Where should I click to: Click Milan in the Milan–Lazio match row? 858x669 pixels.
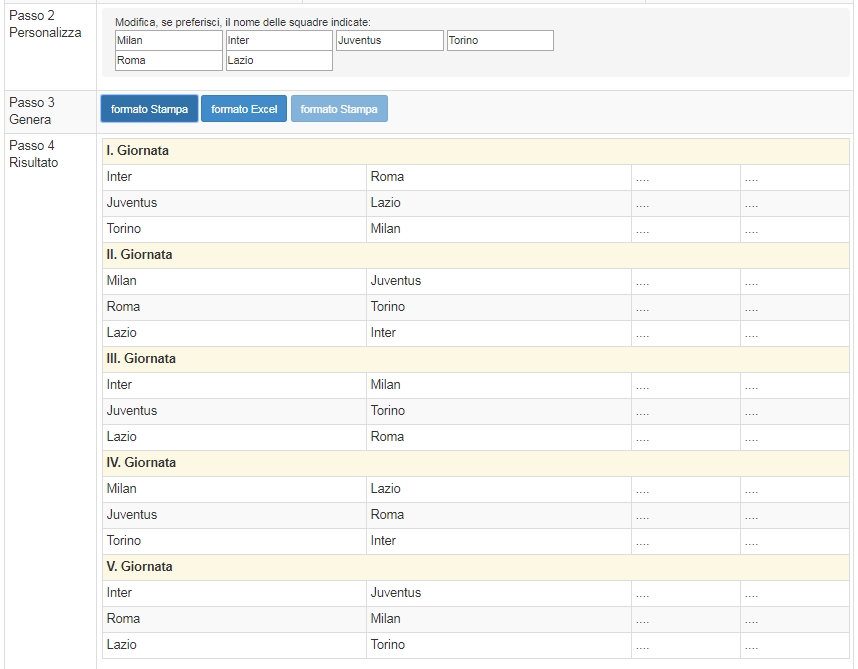click(121, 488)
